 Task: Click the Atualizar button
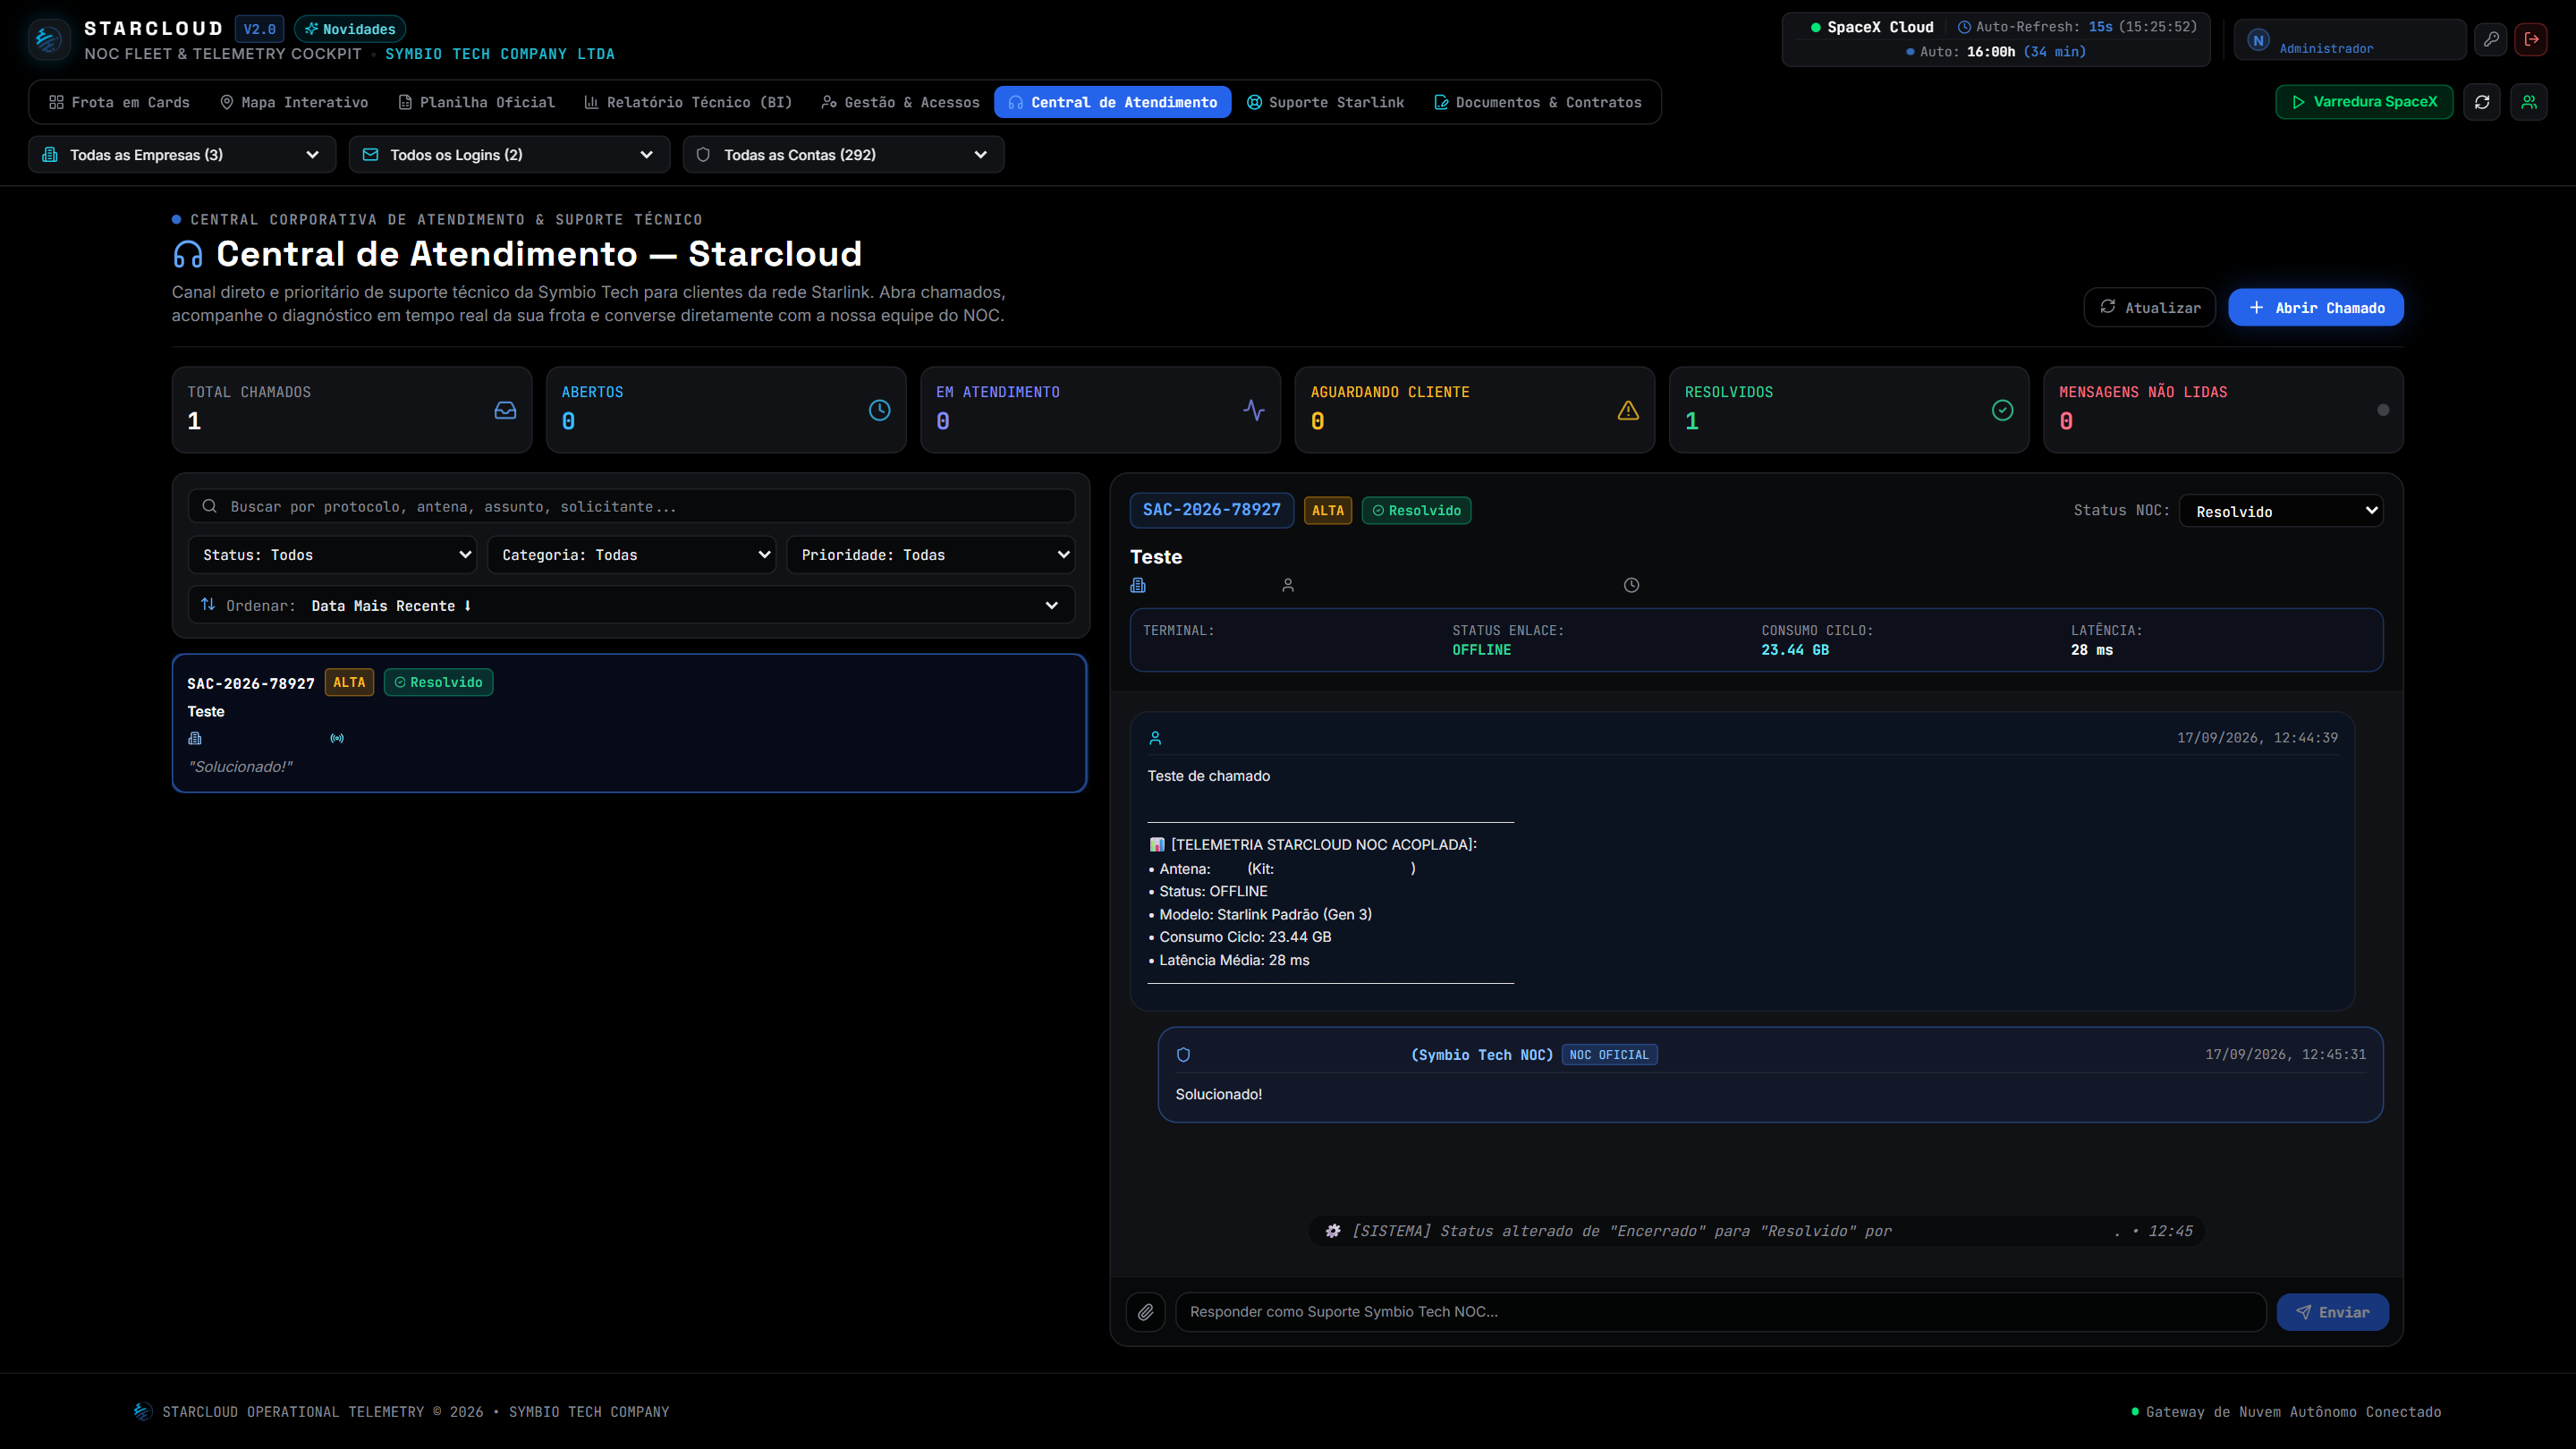2149,308
